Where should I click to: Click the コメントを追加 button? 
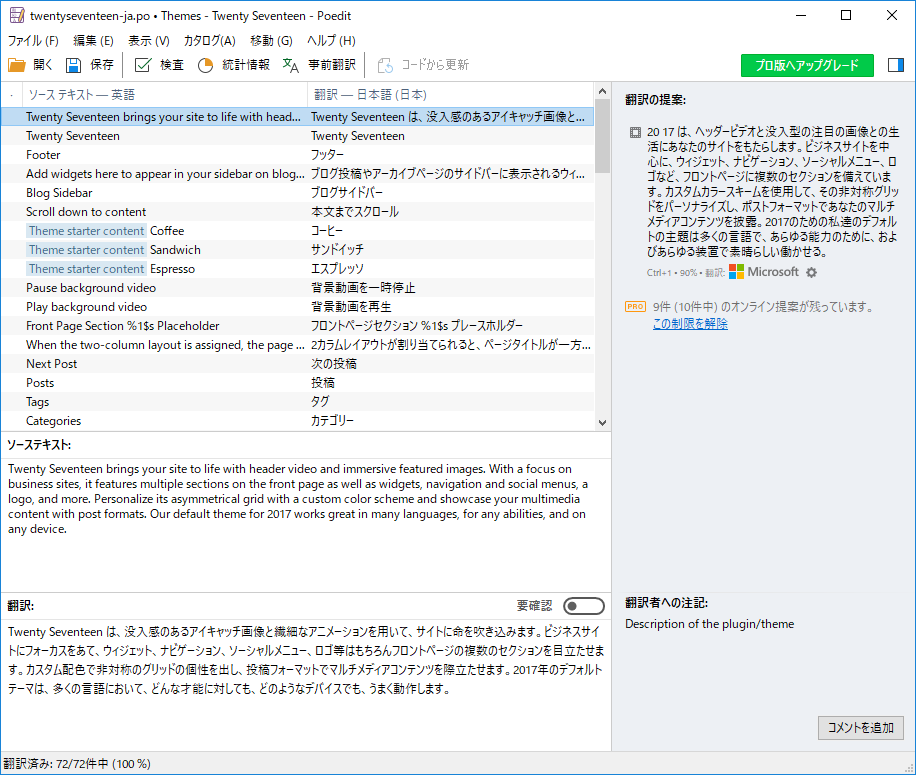click(861, 728)
